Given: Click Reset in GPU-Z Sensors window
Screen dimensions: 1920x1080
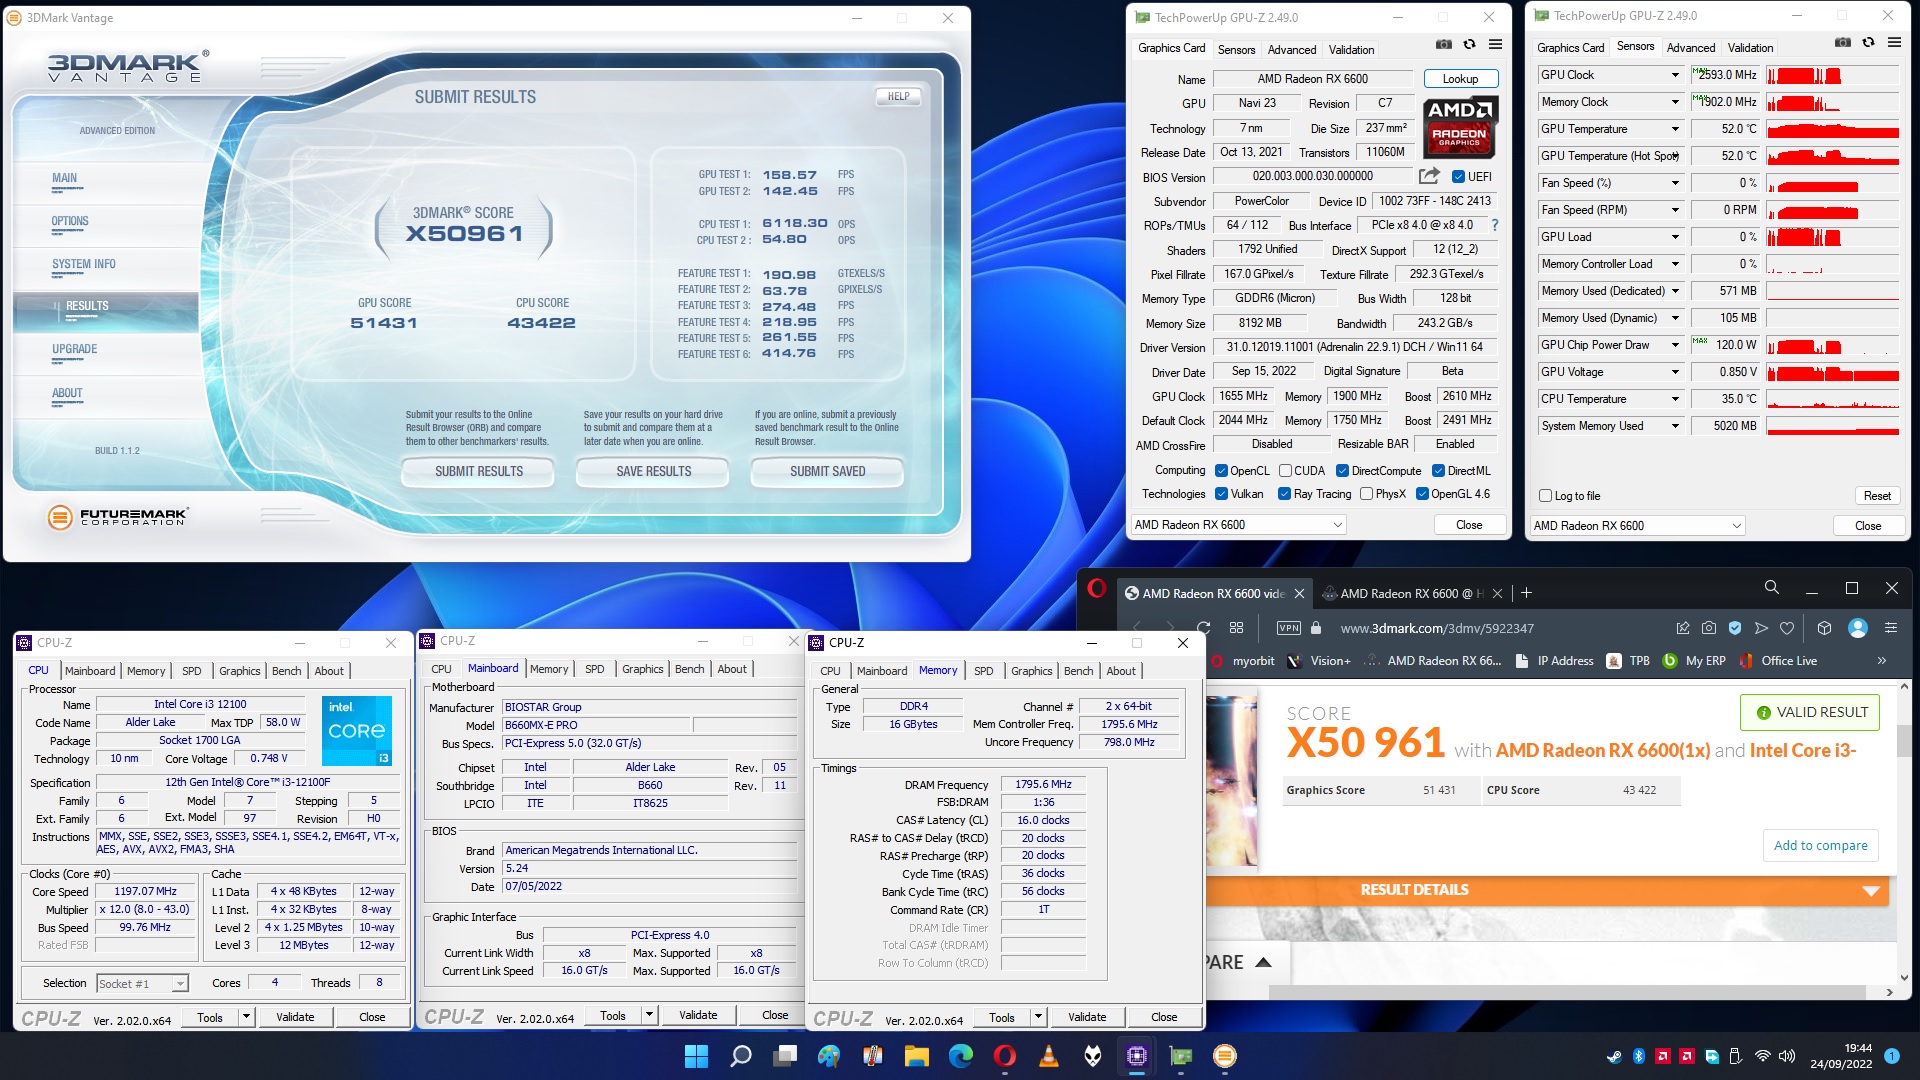Looking at the screenshot, I should point(1877,496).
